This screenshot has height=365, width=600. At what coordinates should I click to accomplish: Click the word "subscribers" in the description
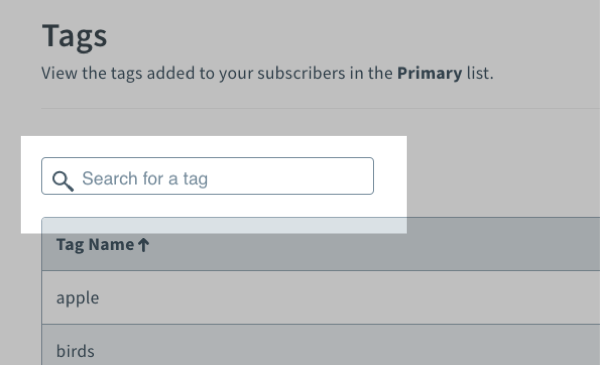tap(301, 73)
